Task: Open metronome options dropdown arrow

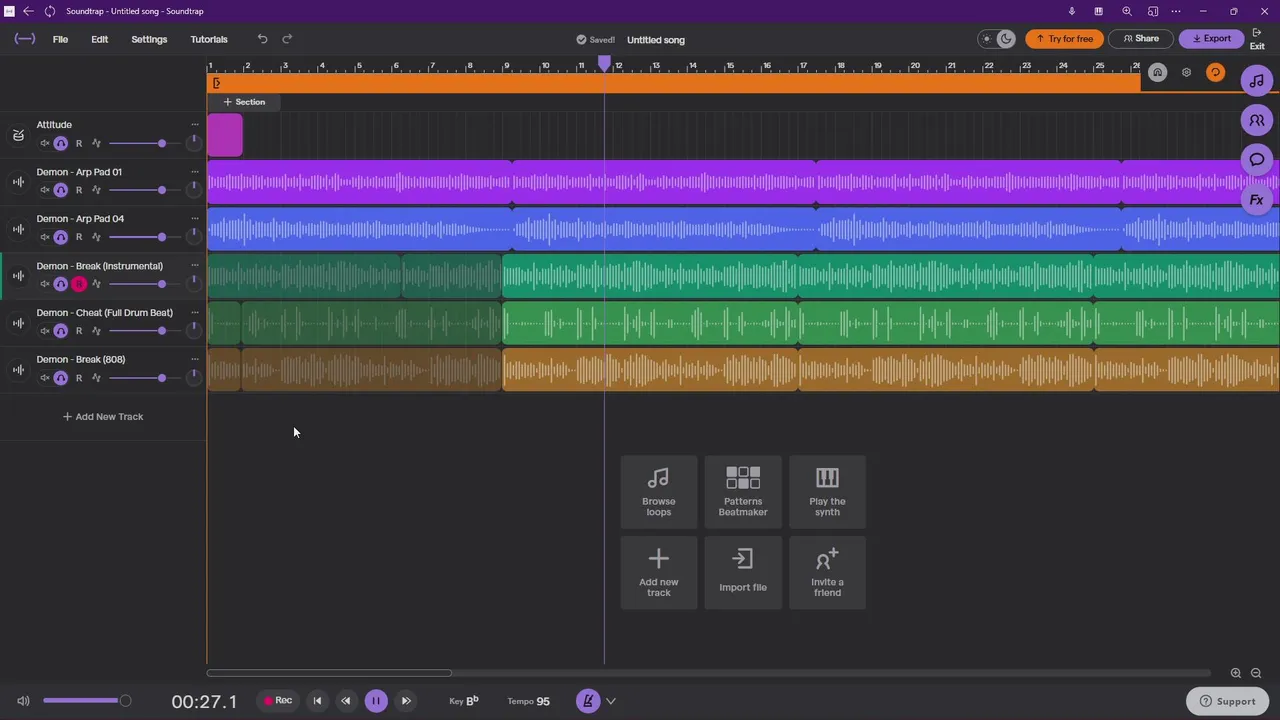Action: [x=611, y=701]
